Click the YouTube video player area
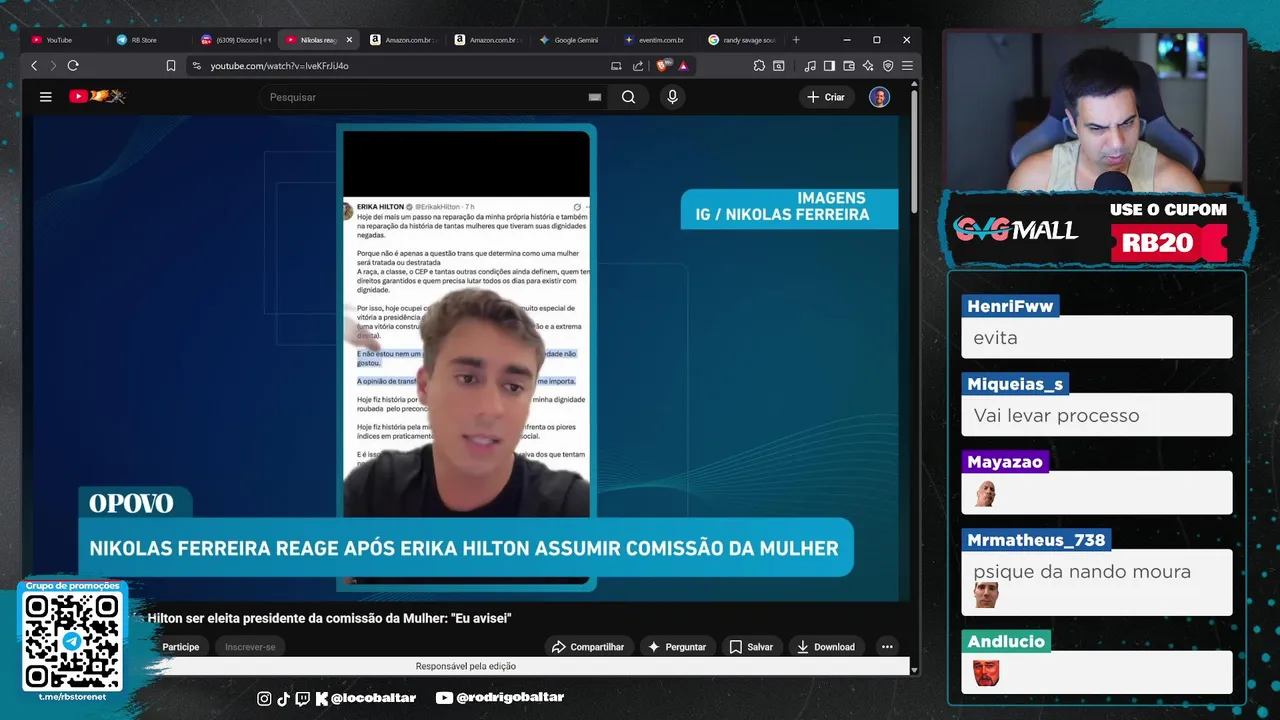Screen dimensions: 1280x720 tap(466, 358)
